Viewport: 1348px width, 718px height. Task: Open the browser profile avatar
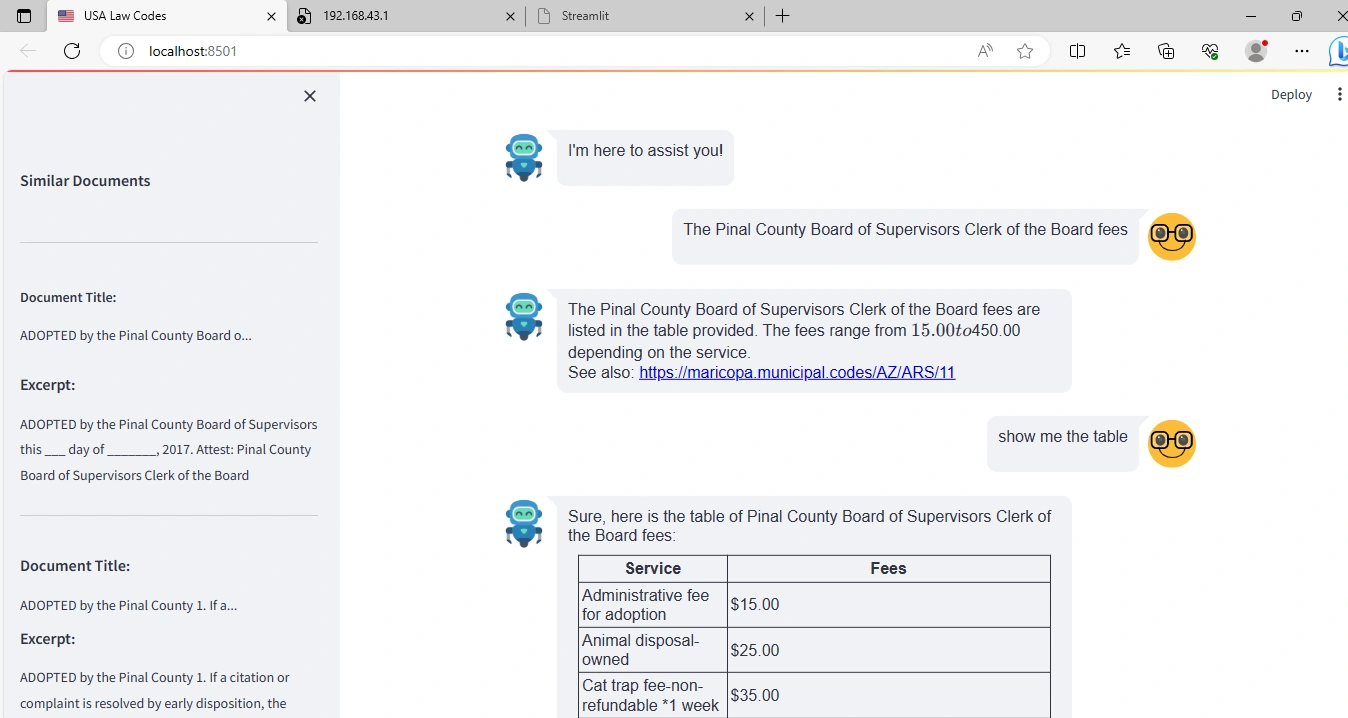[1256, 51]
